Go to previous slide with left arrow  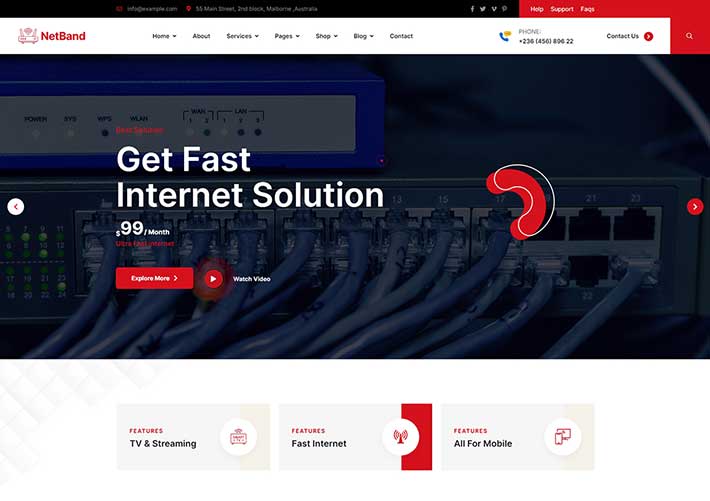[x=15, y=207]
